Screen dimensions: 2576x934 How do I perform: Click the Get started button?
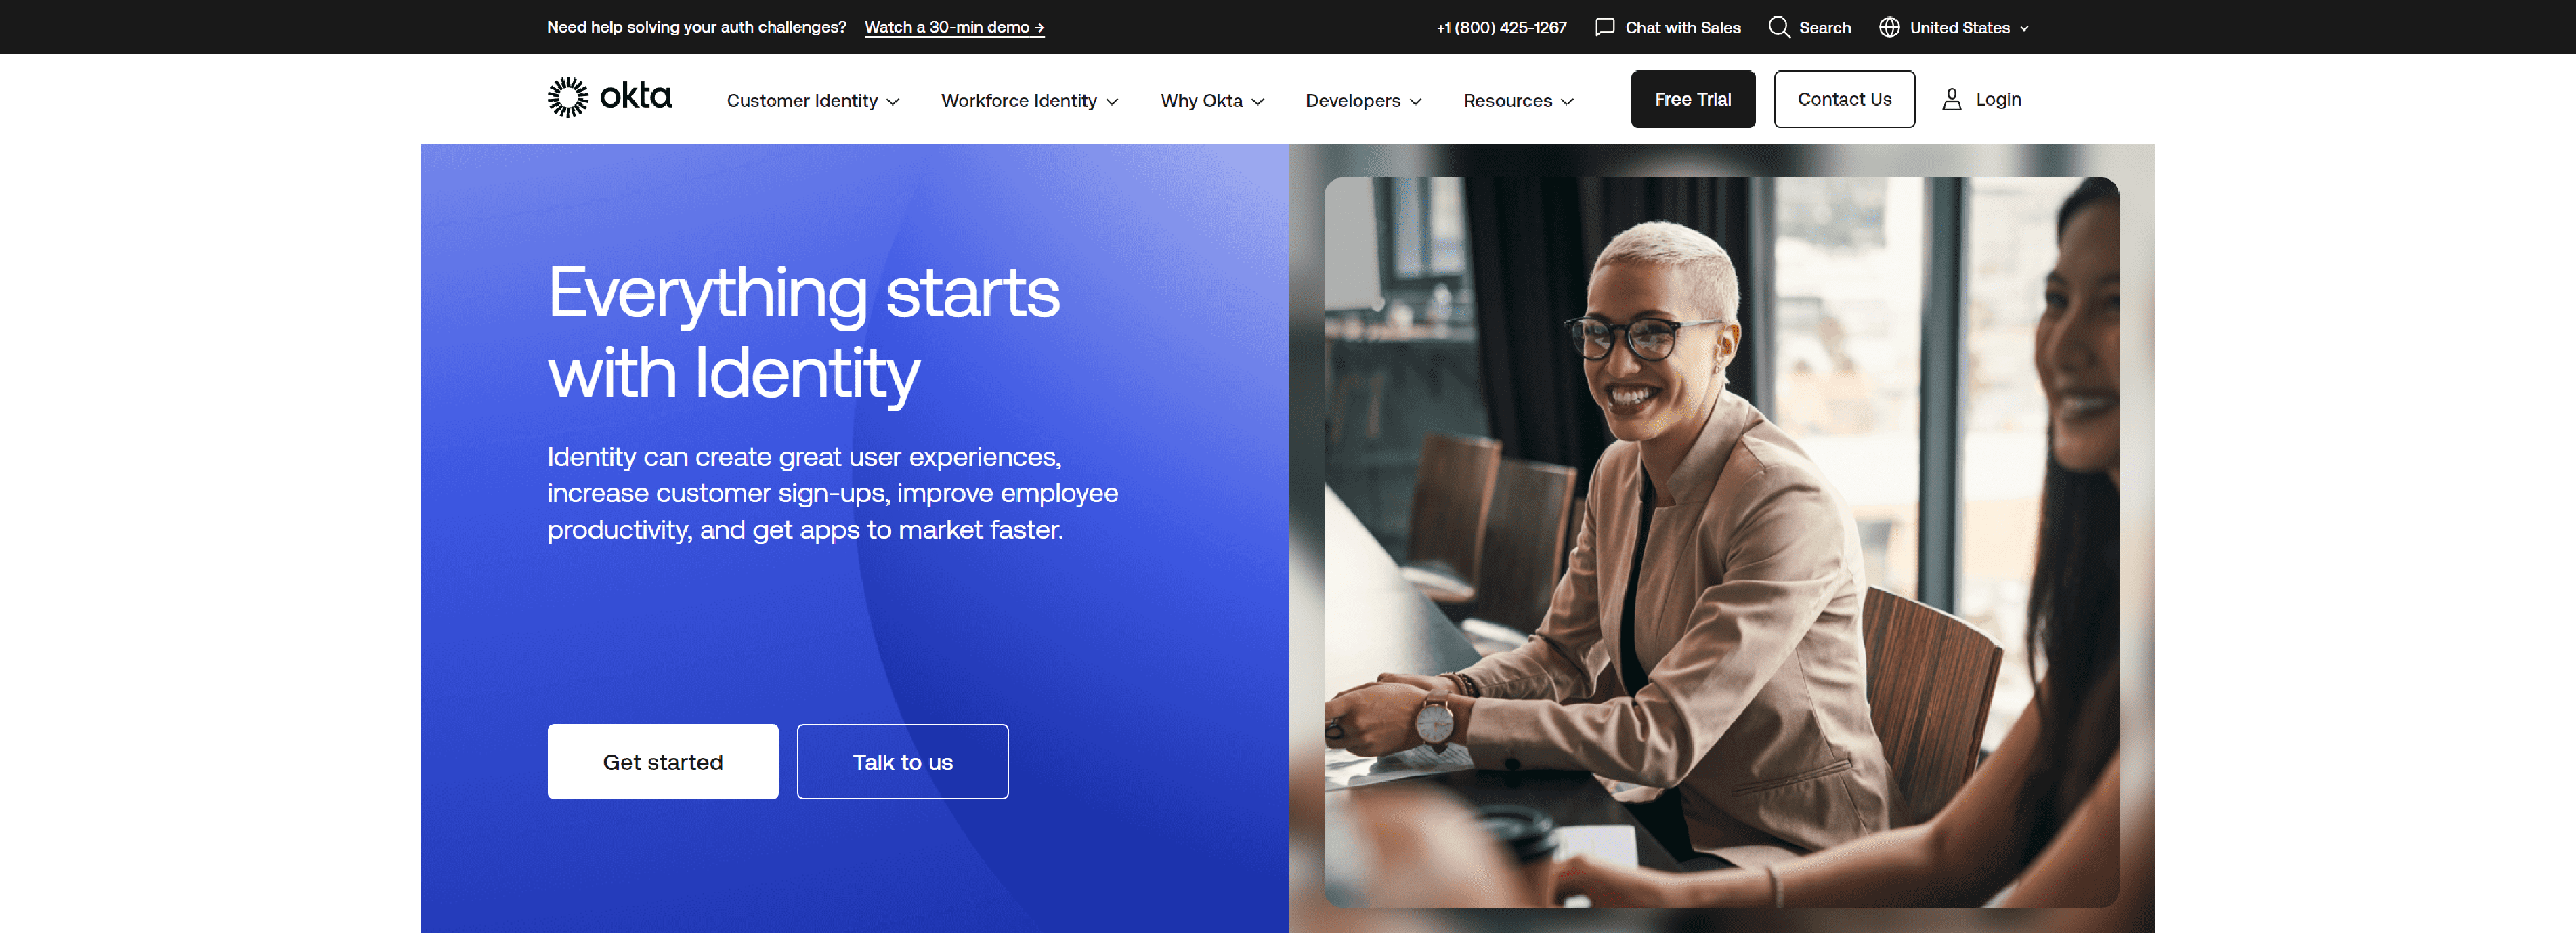pos(662,761)
